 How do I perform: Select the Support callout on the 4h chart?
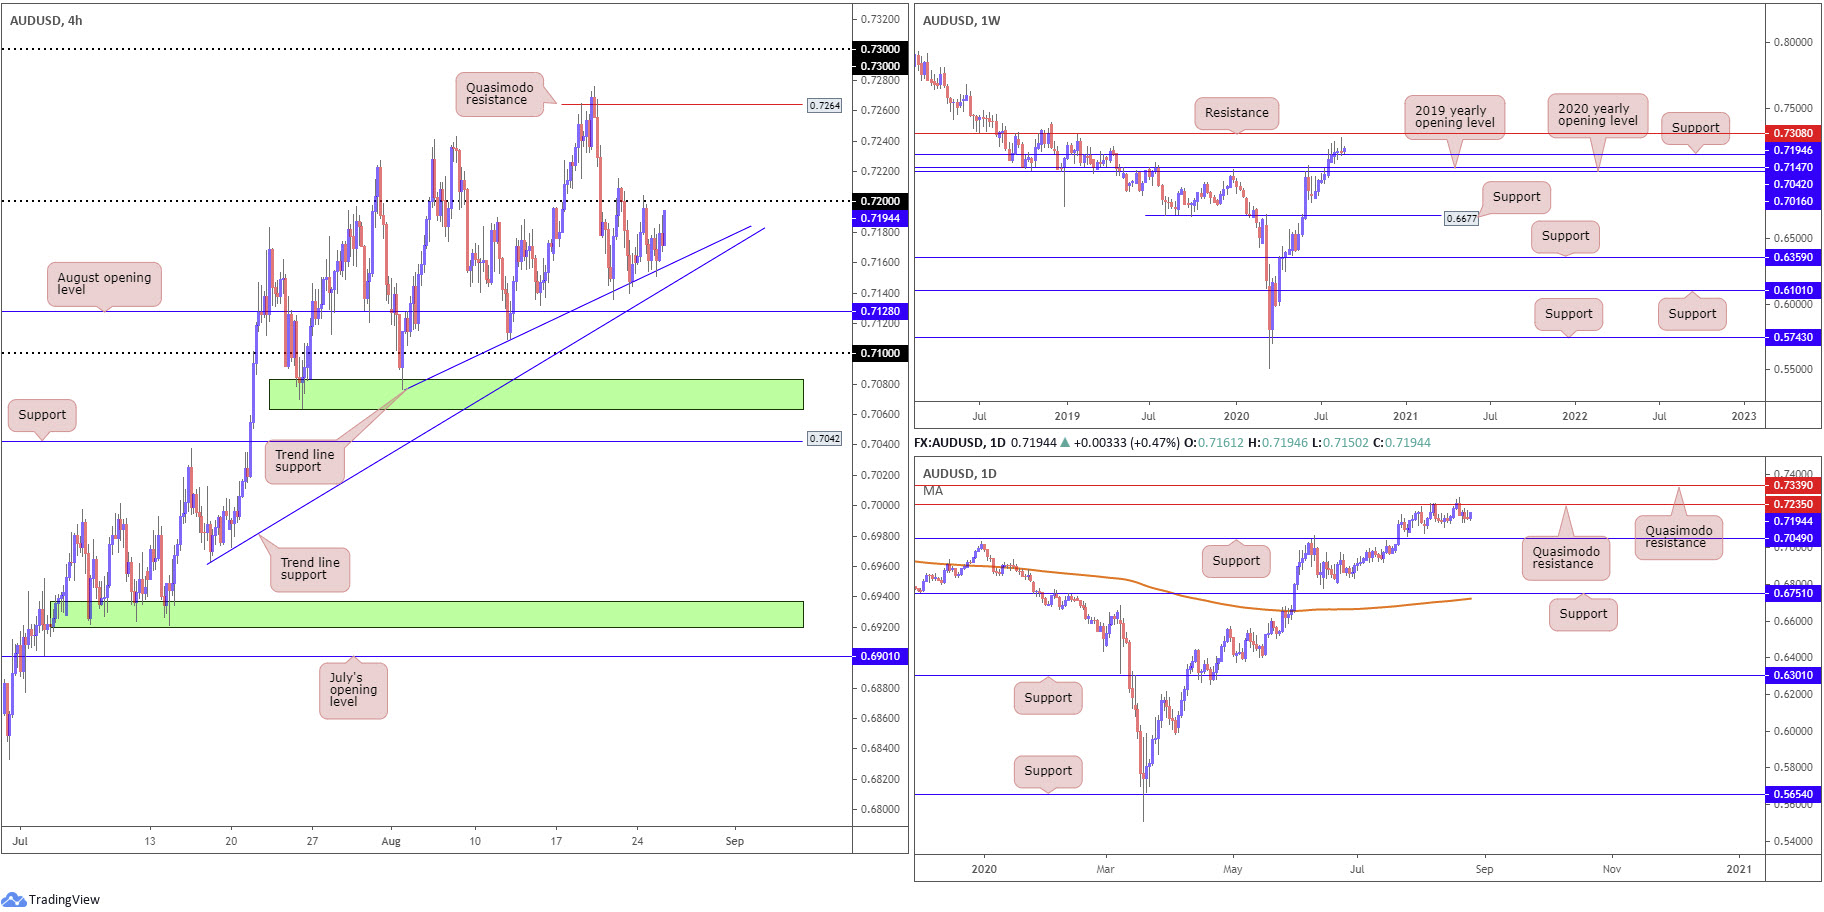(x=42, y=415)
